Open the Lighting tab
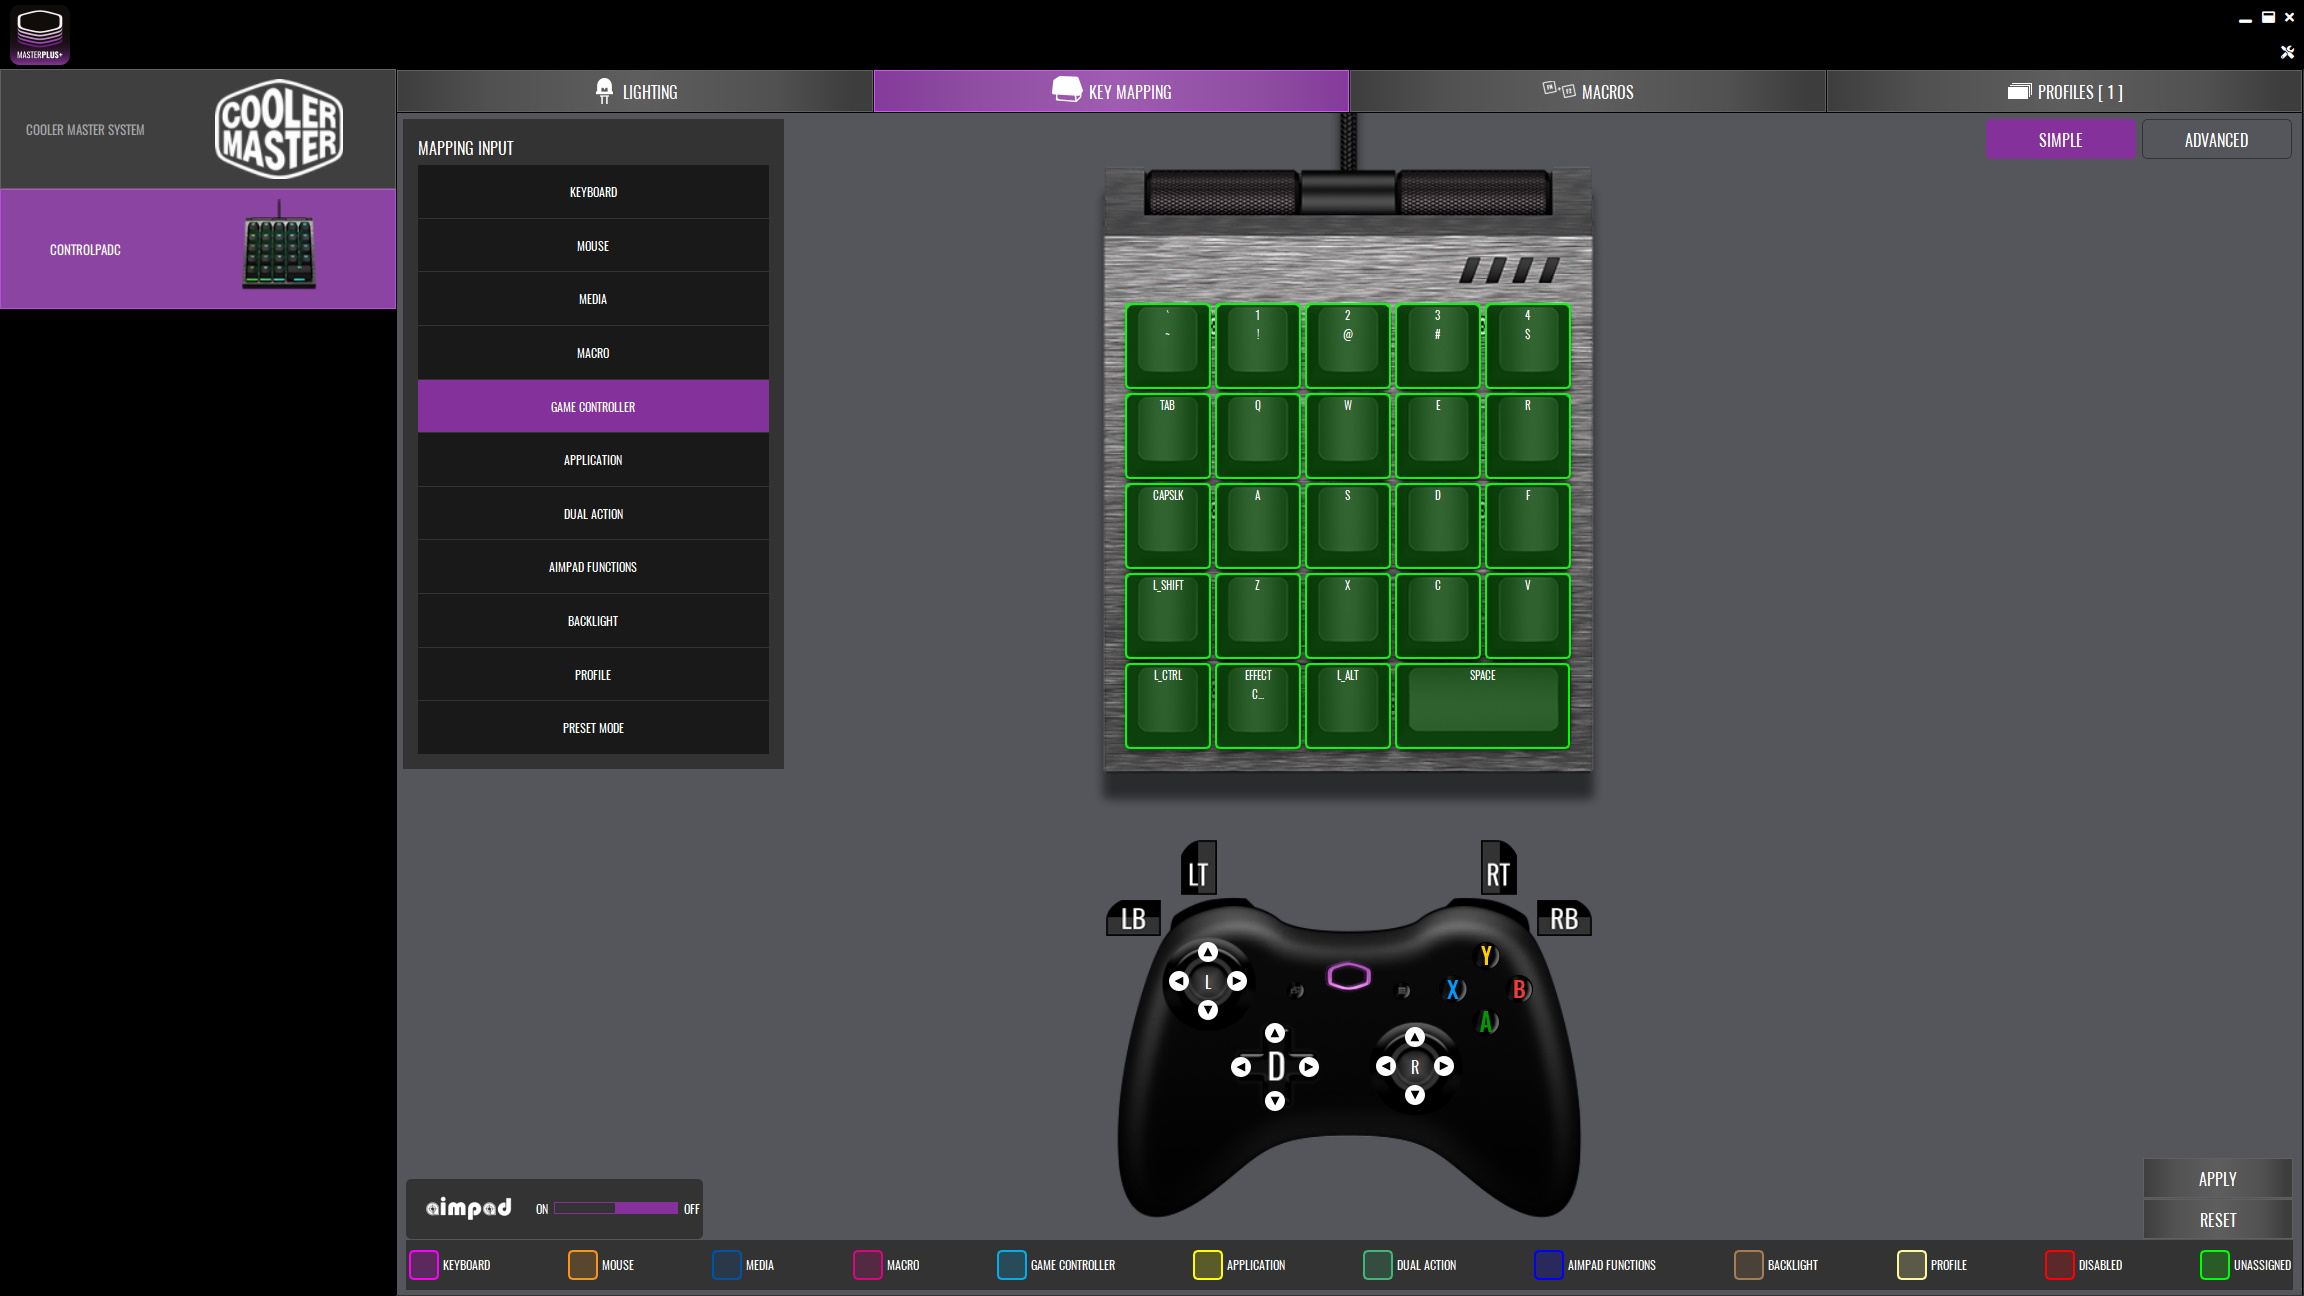Screen dimensions: 2304x1296 635,92
